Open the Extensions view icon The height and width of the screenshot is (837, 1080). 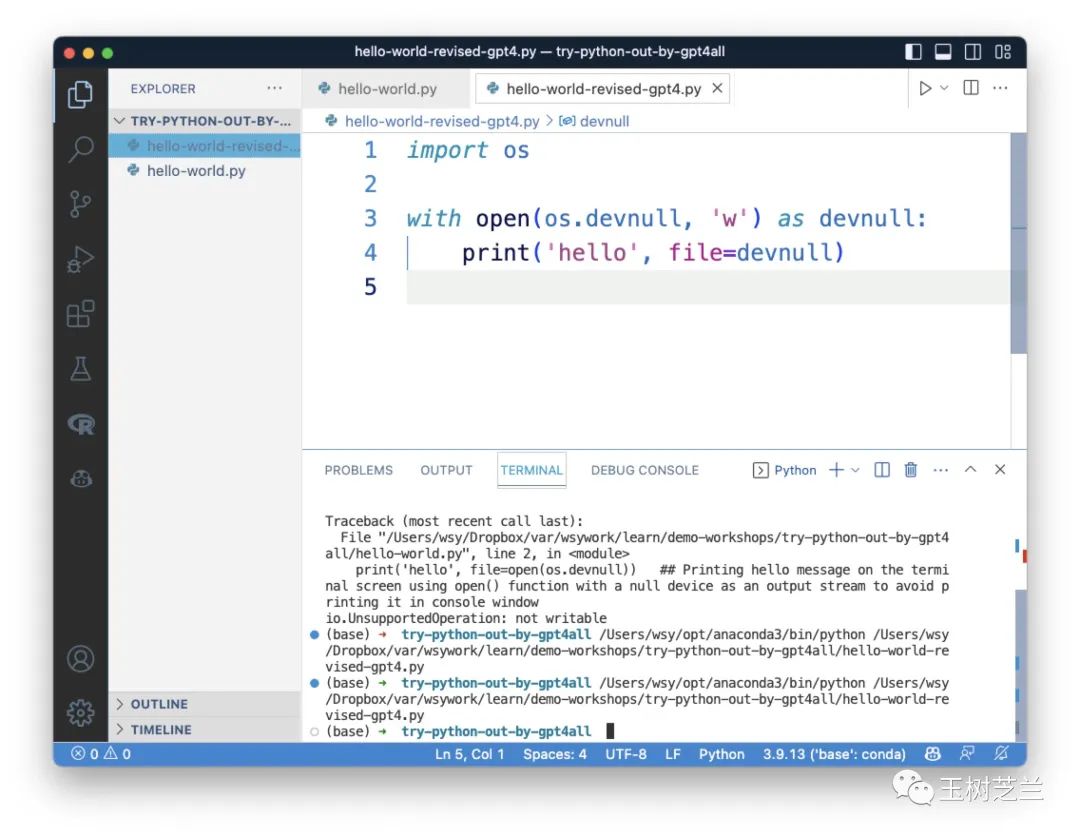point(81,314)
